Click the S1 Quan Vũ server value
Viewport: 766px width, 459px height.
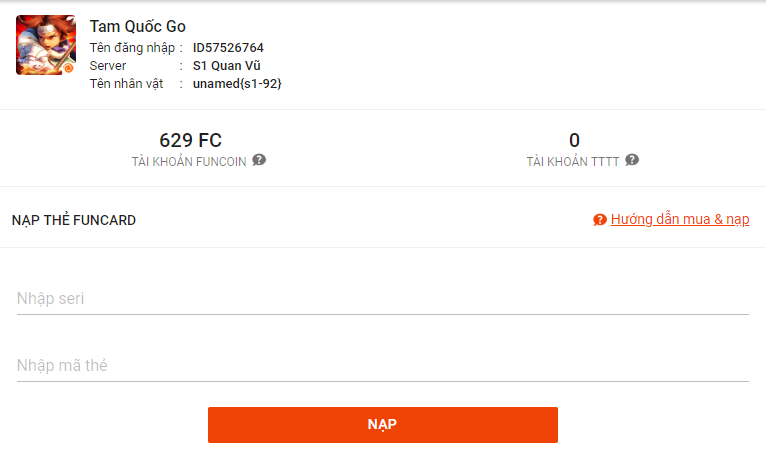(x=227, y=65)
